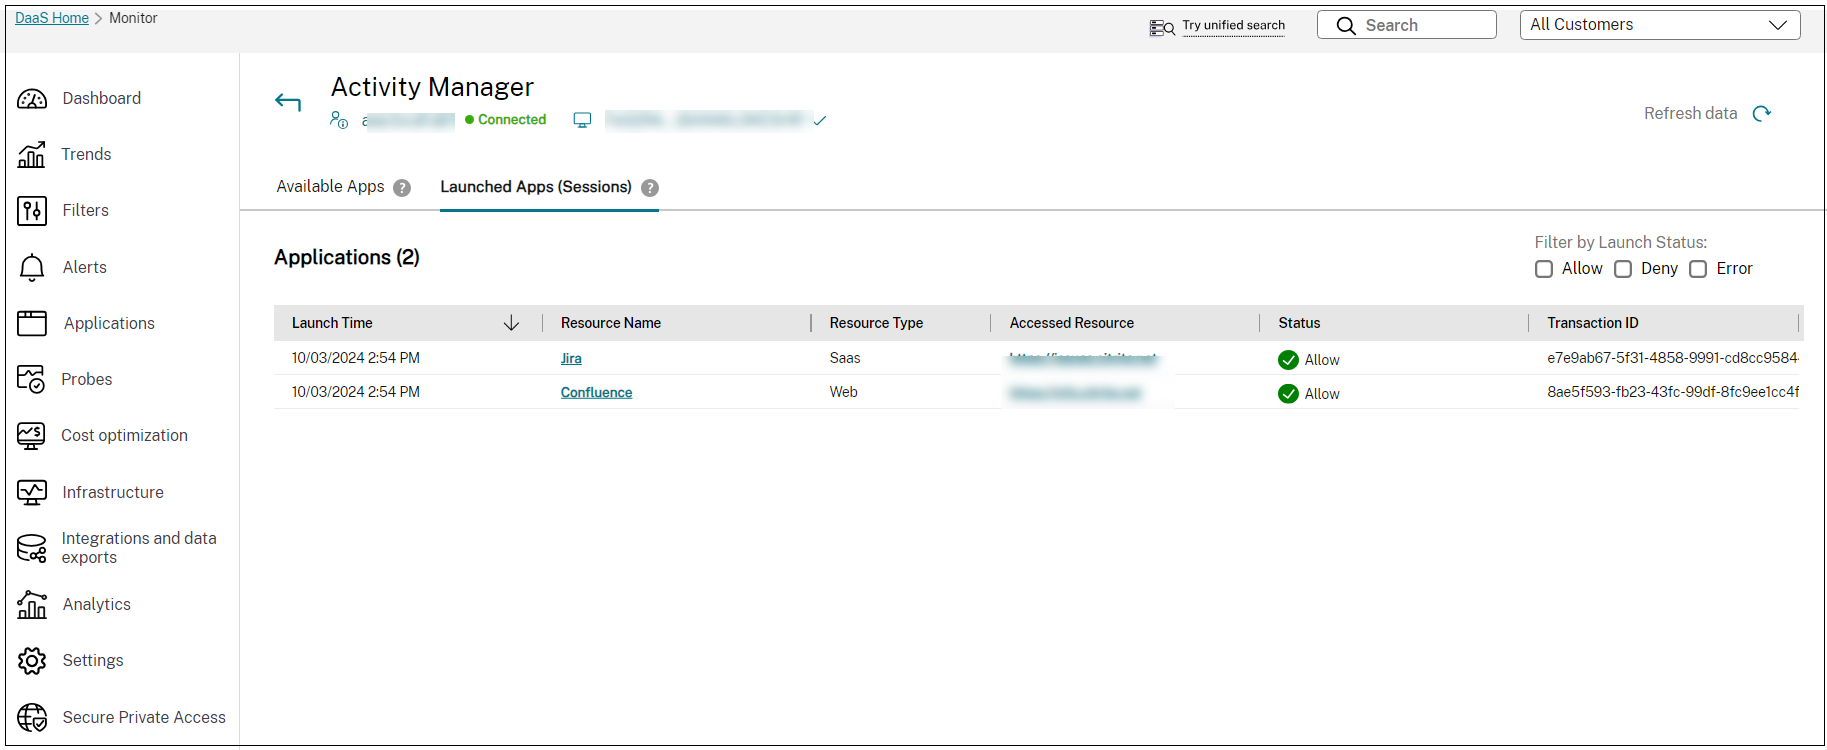Image resolution: width=1827 pixels, height=750 pixels.
Task: Expand the machine name checkmark dropdown
Action: coord(820,121)
